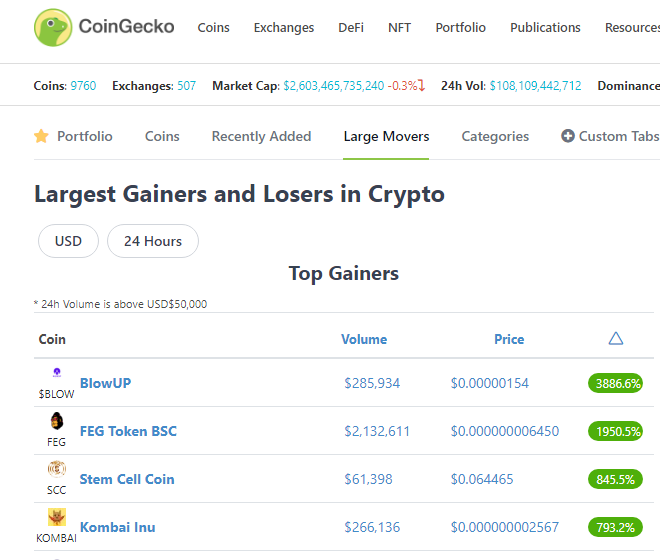Open the Resources top menu
660x560 pixels.
[x=632, y=28]
